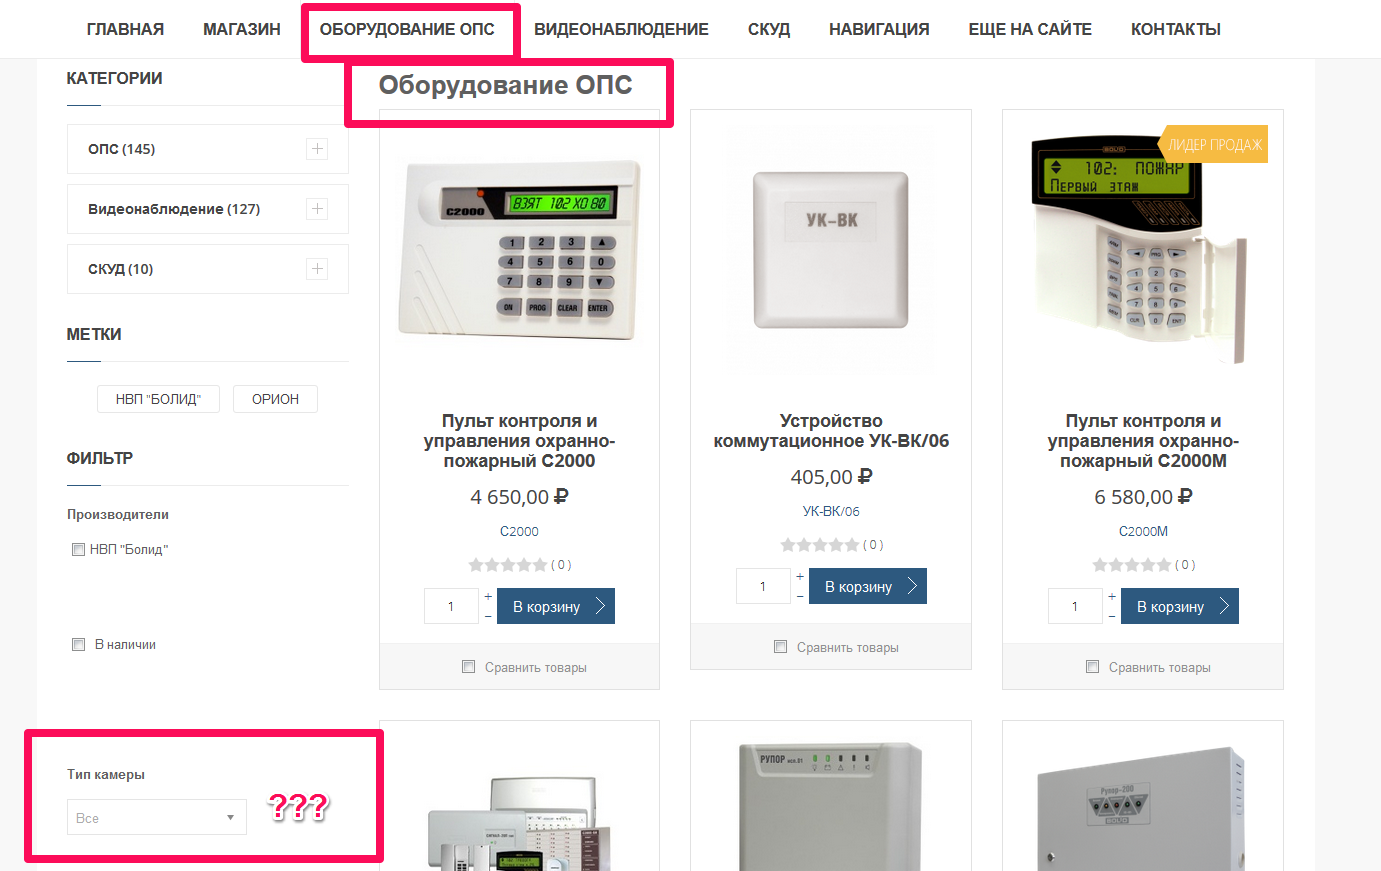The image size is (1381, 871).
Task: Expand the ОПС (145) category plus icon
Action: [x=317, y=149]
